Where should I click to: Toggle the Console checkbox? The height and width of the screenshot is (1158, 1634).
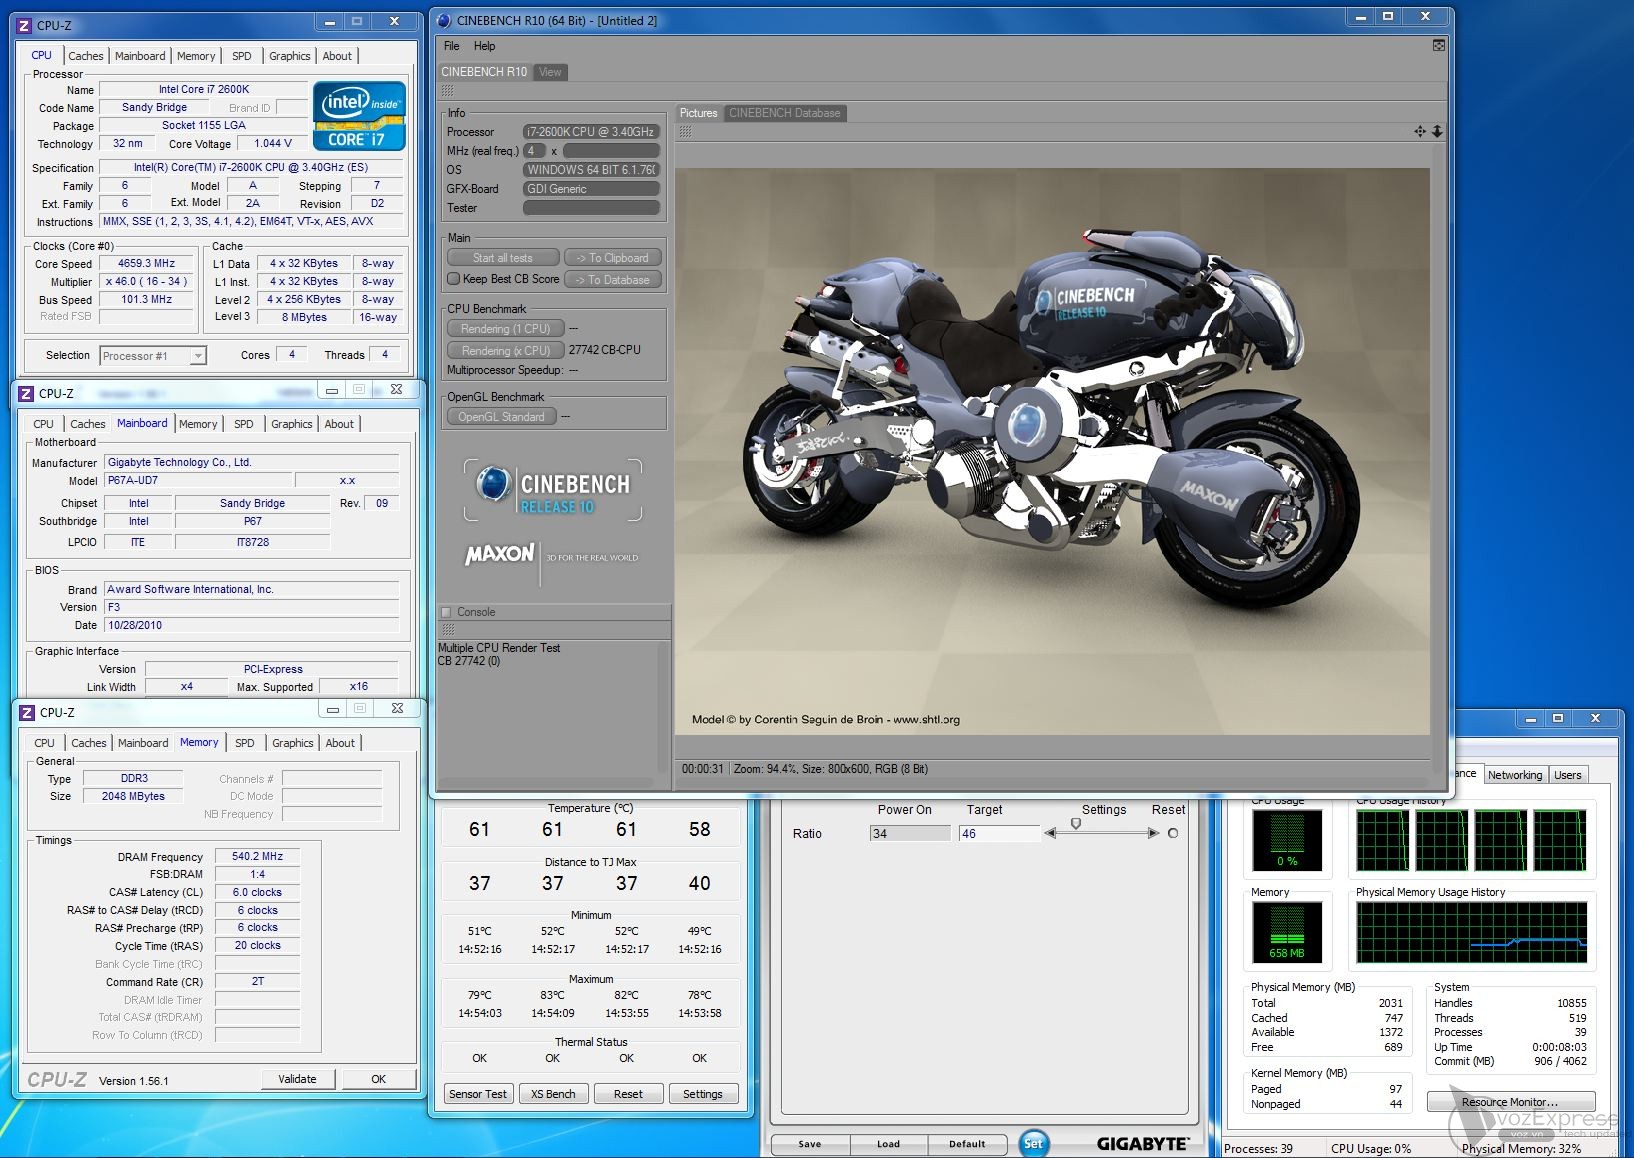point(447,612)
